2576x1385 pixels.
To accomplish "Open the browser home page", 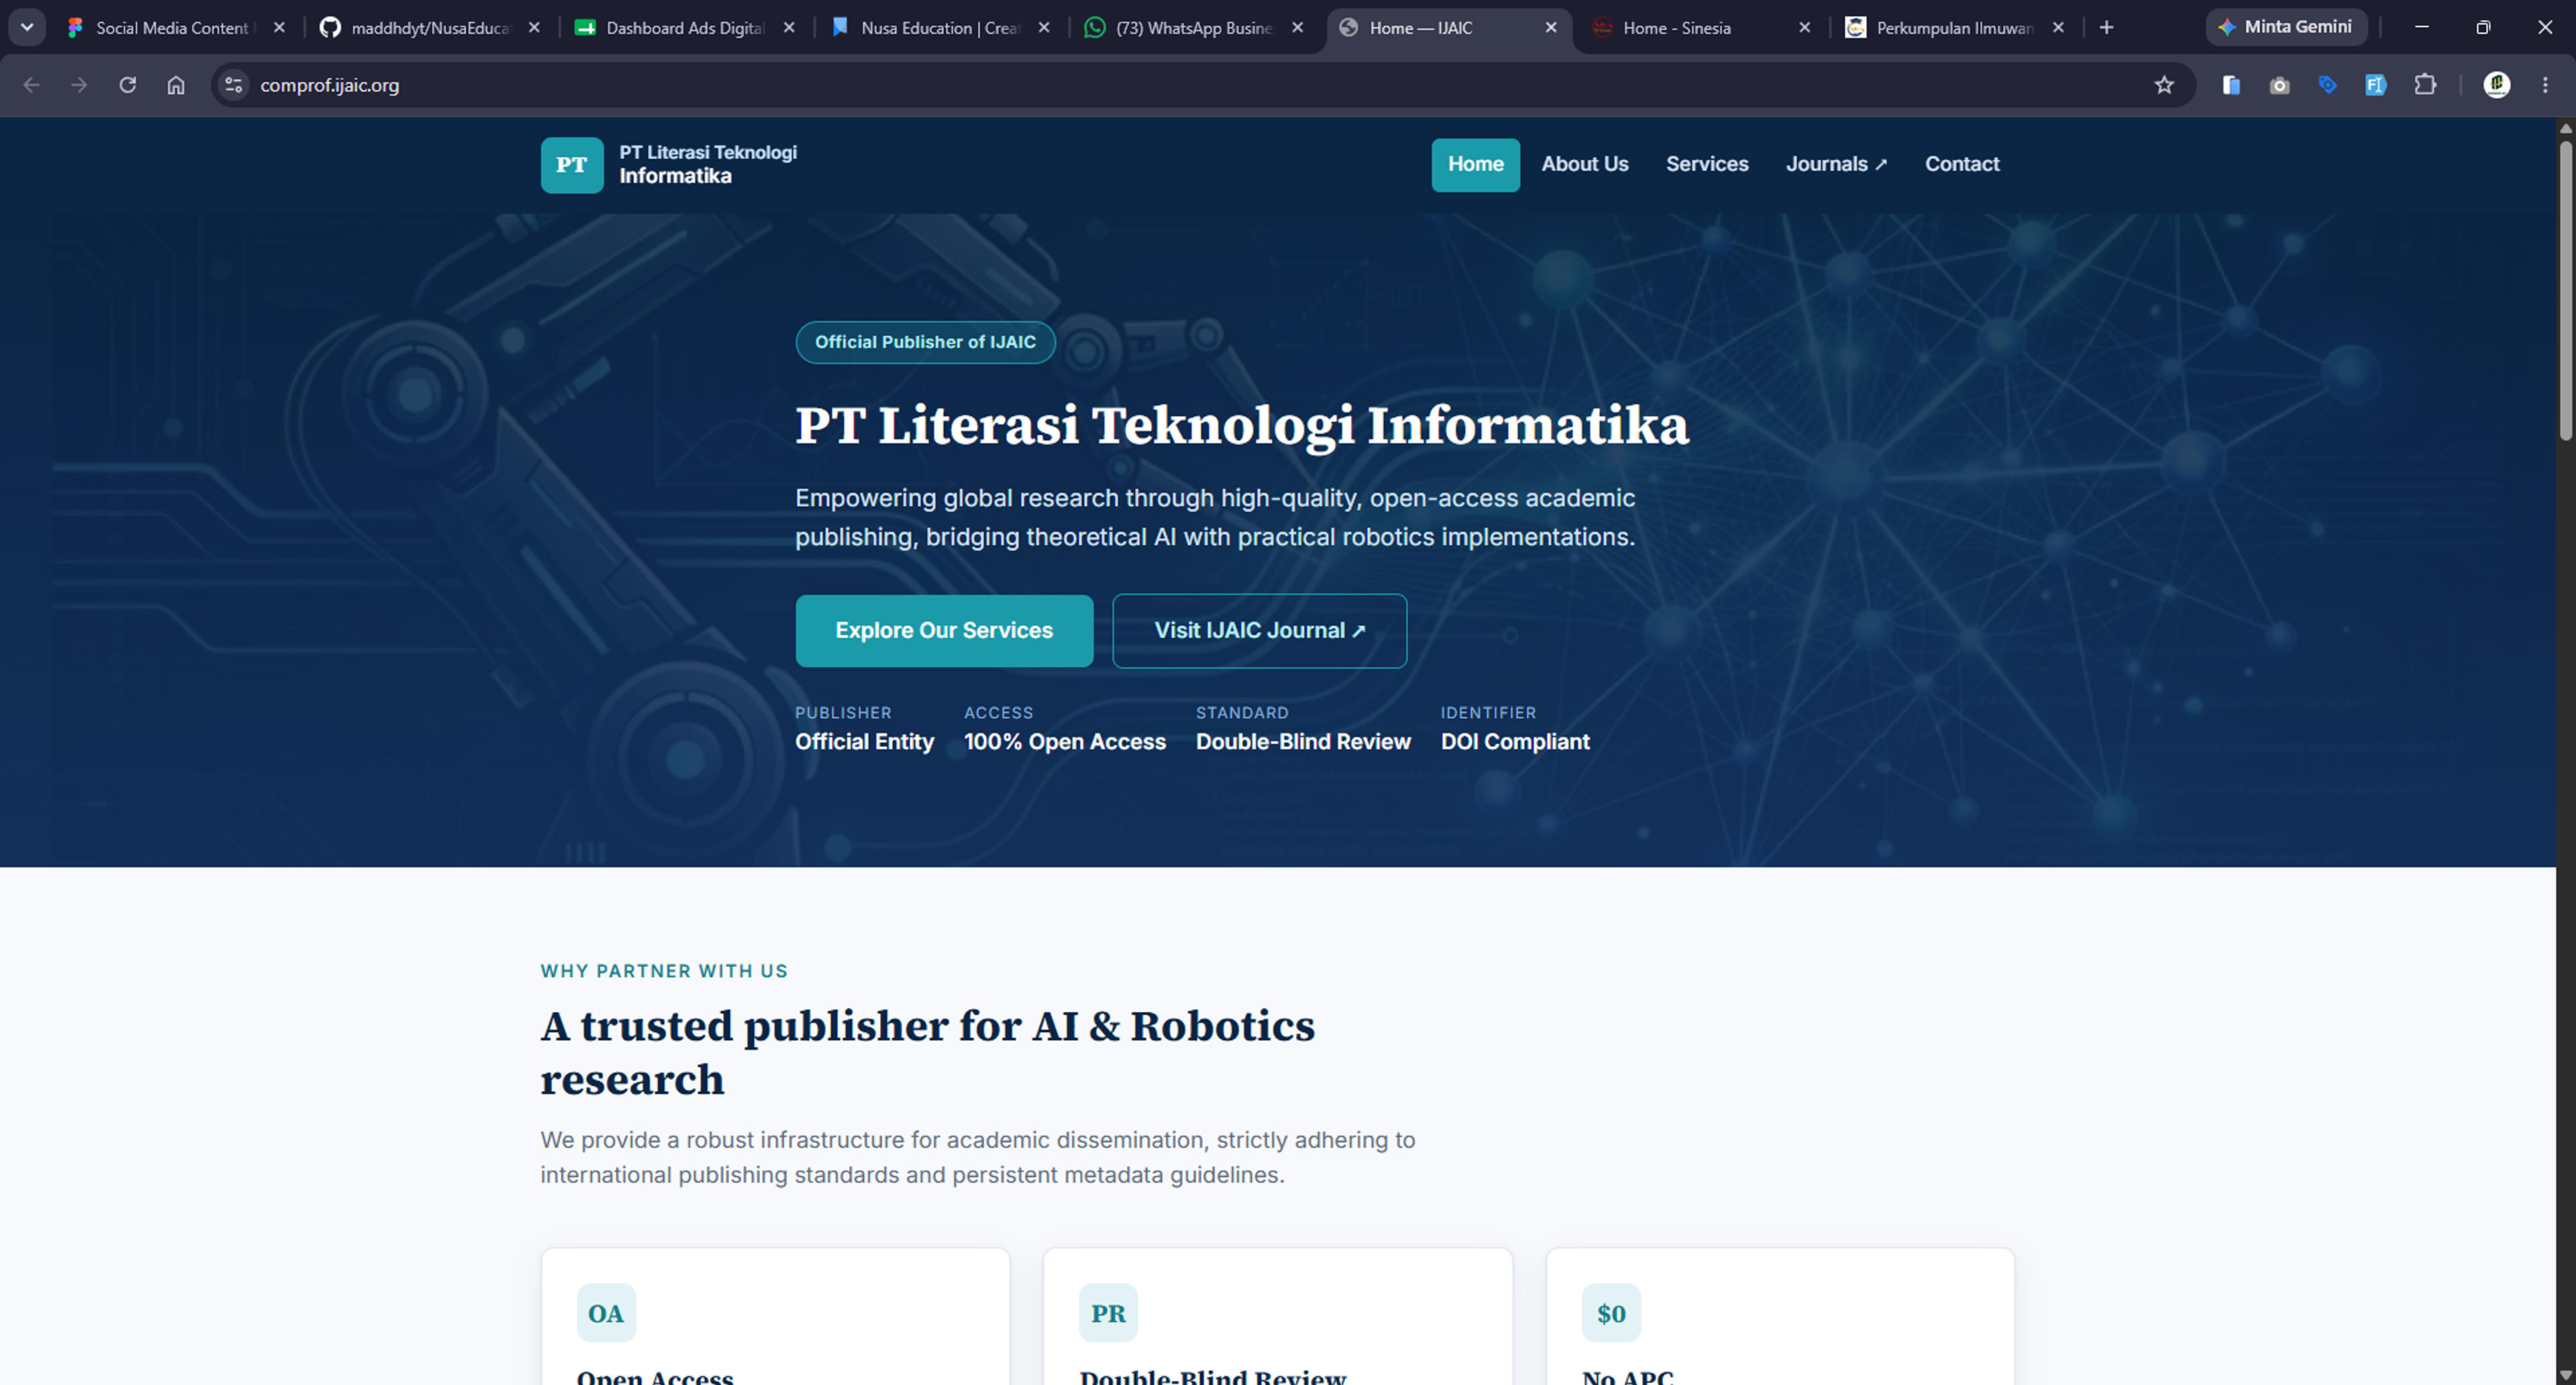I will 176,85.
